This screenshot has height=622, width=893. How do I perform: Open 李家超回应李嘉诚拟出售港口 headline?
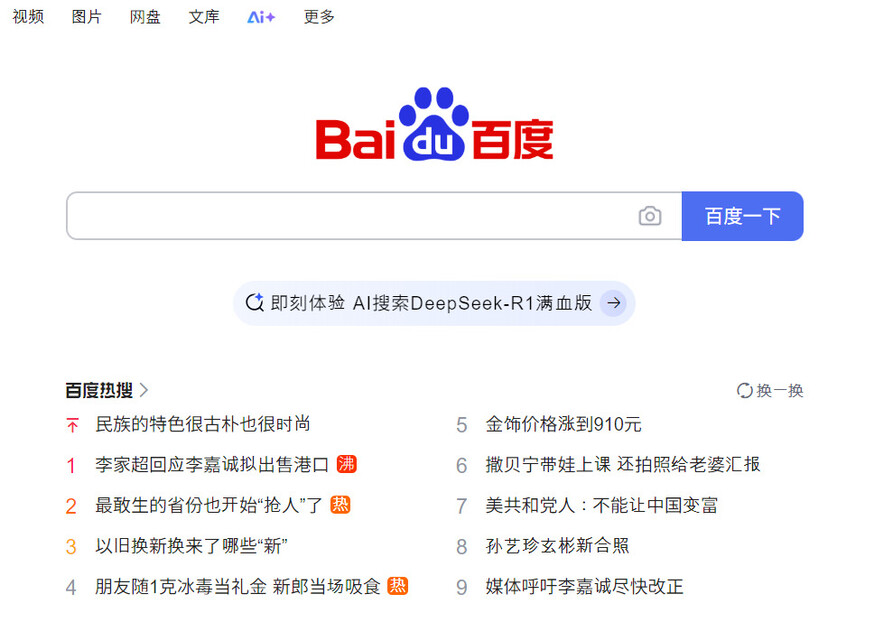pos(212,465)
